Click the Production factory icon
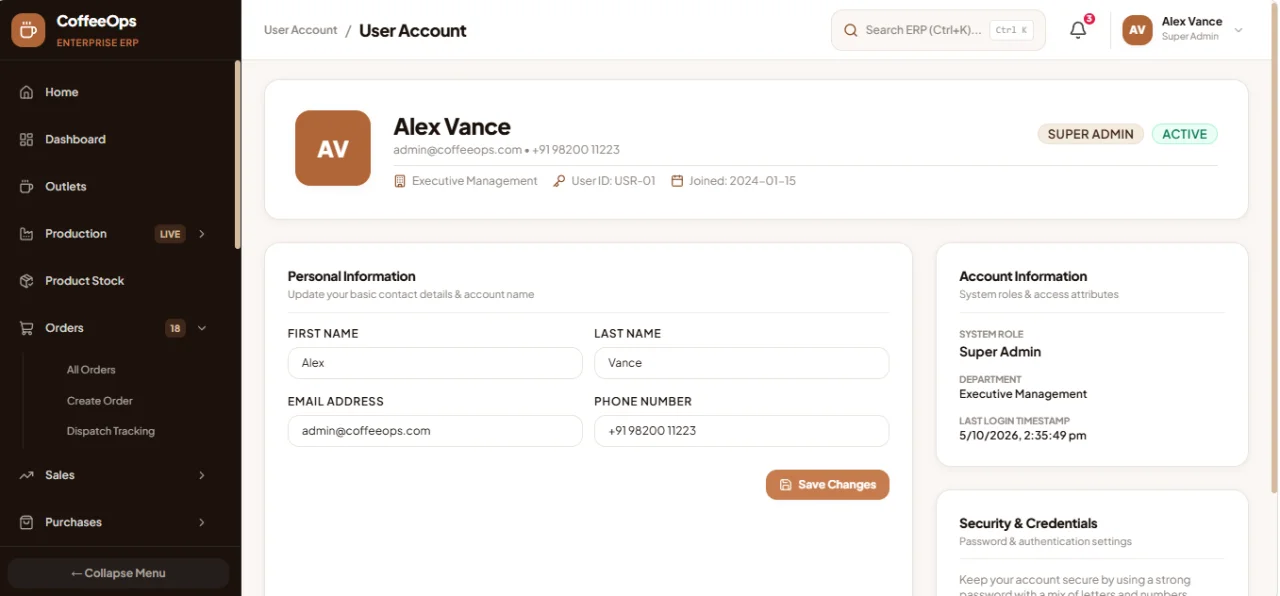The image size is (1280, 596). click(27, 234)
